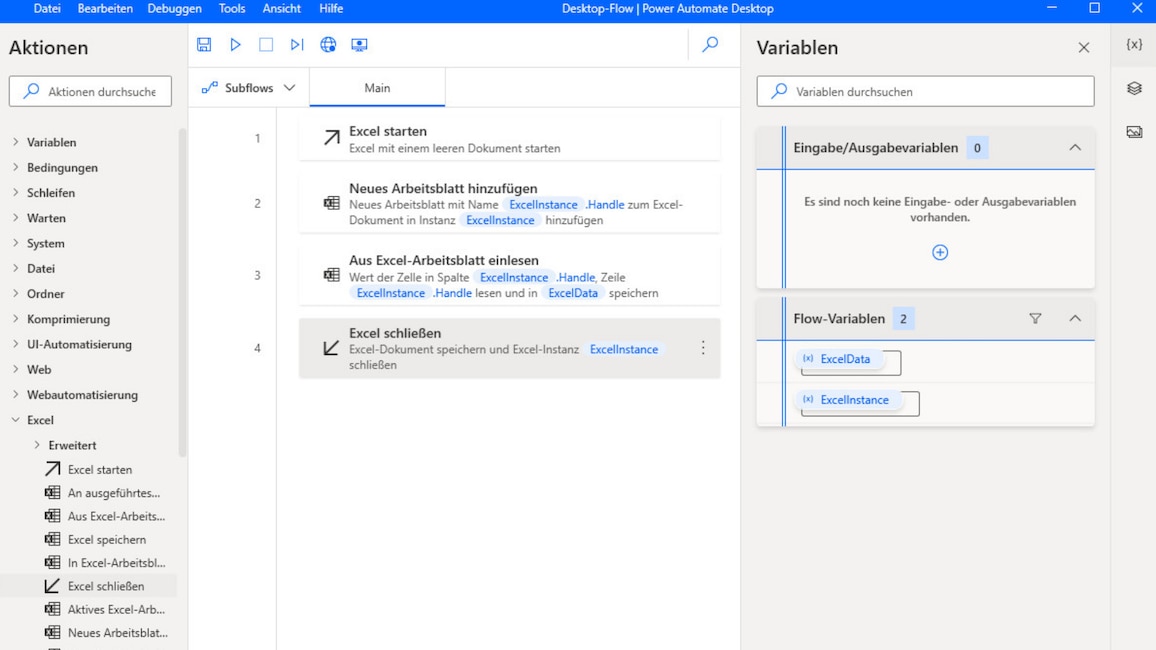1156x650 pixels.
Task: Collapse the Eingabe/Ausgabevariablen section
Action: click(x=1075, y=147)
